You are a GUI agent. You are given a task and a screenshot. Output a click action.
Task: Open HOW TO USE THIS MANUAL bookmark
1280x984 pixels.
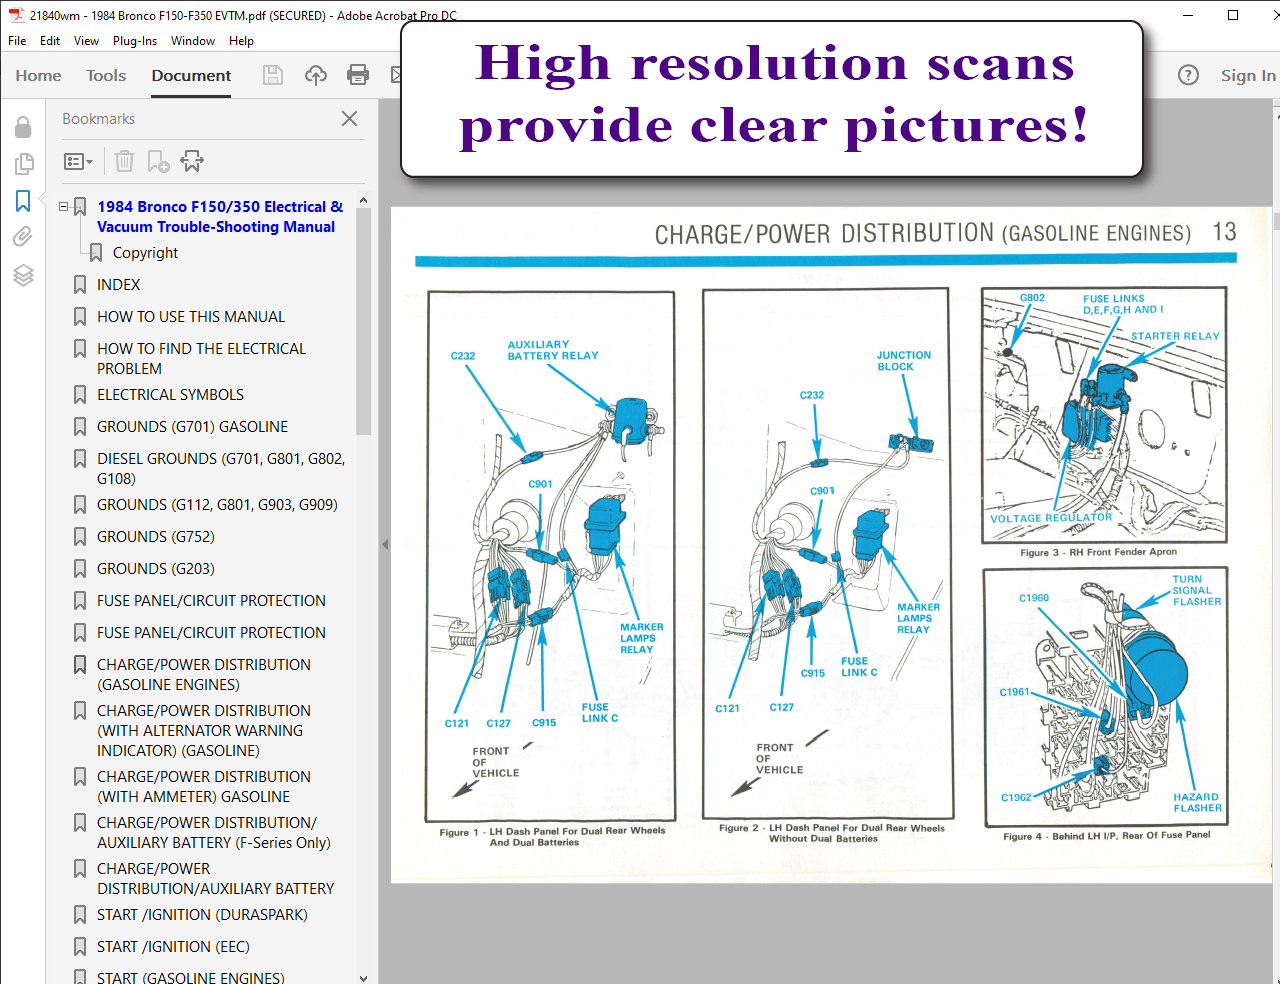(x=191, y=317)
